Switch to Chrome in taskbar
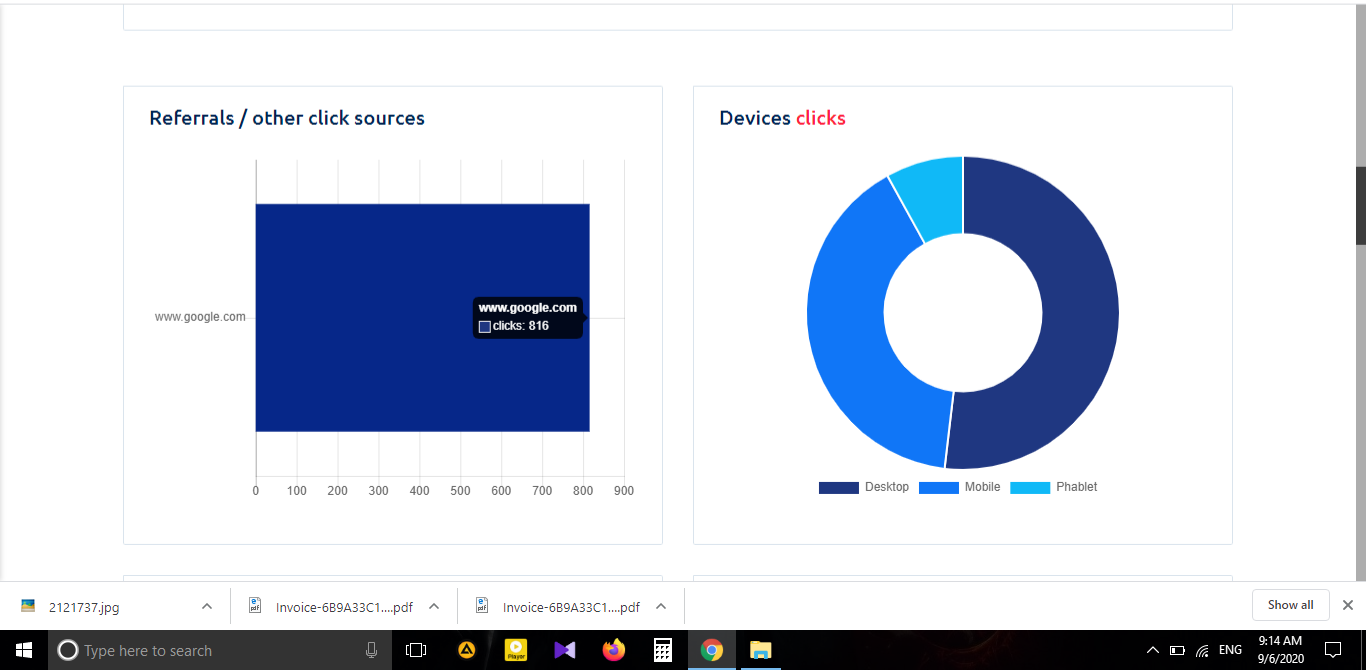 click(711, 650)
